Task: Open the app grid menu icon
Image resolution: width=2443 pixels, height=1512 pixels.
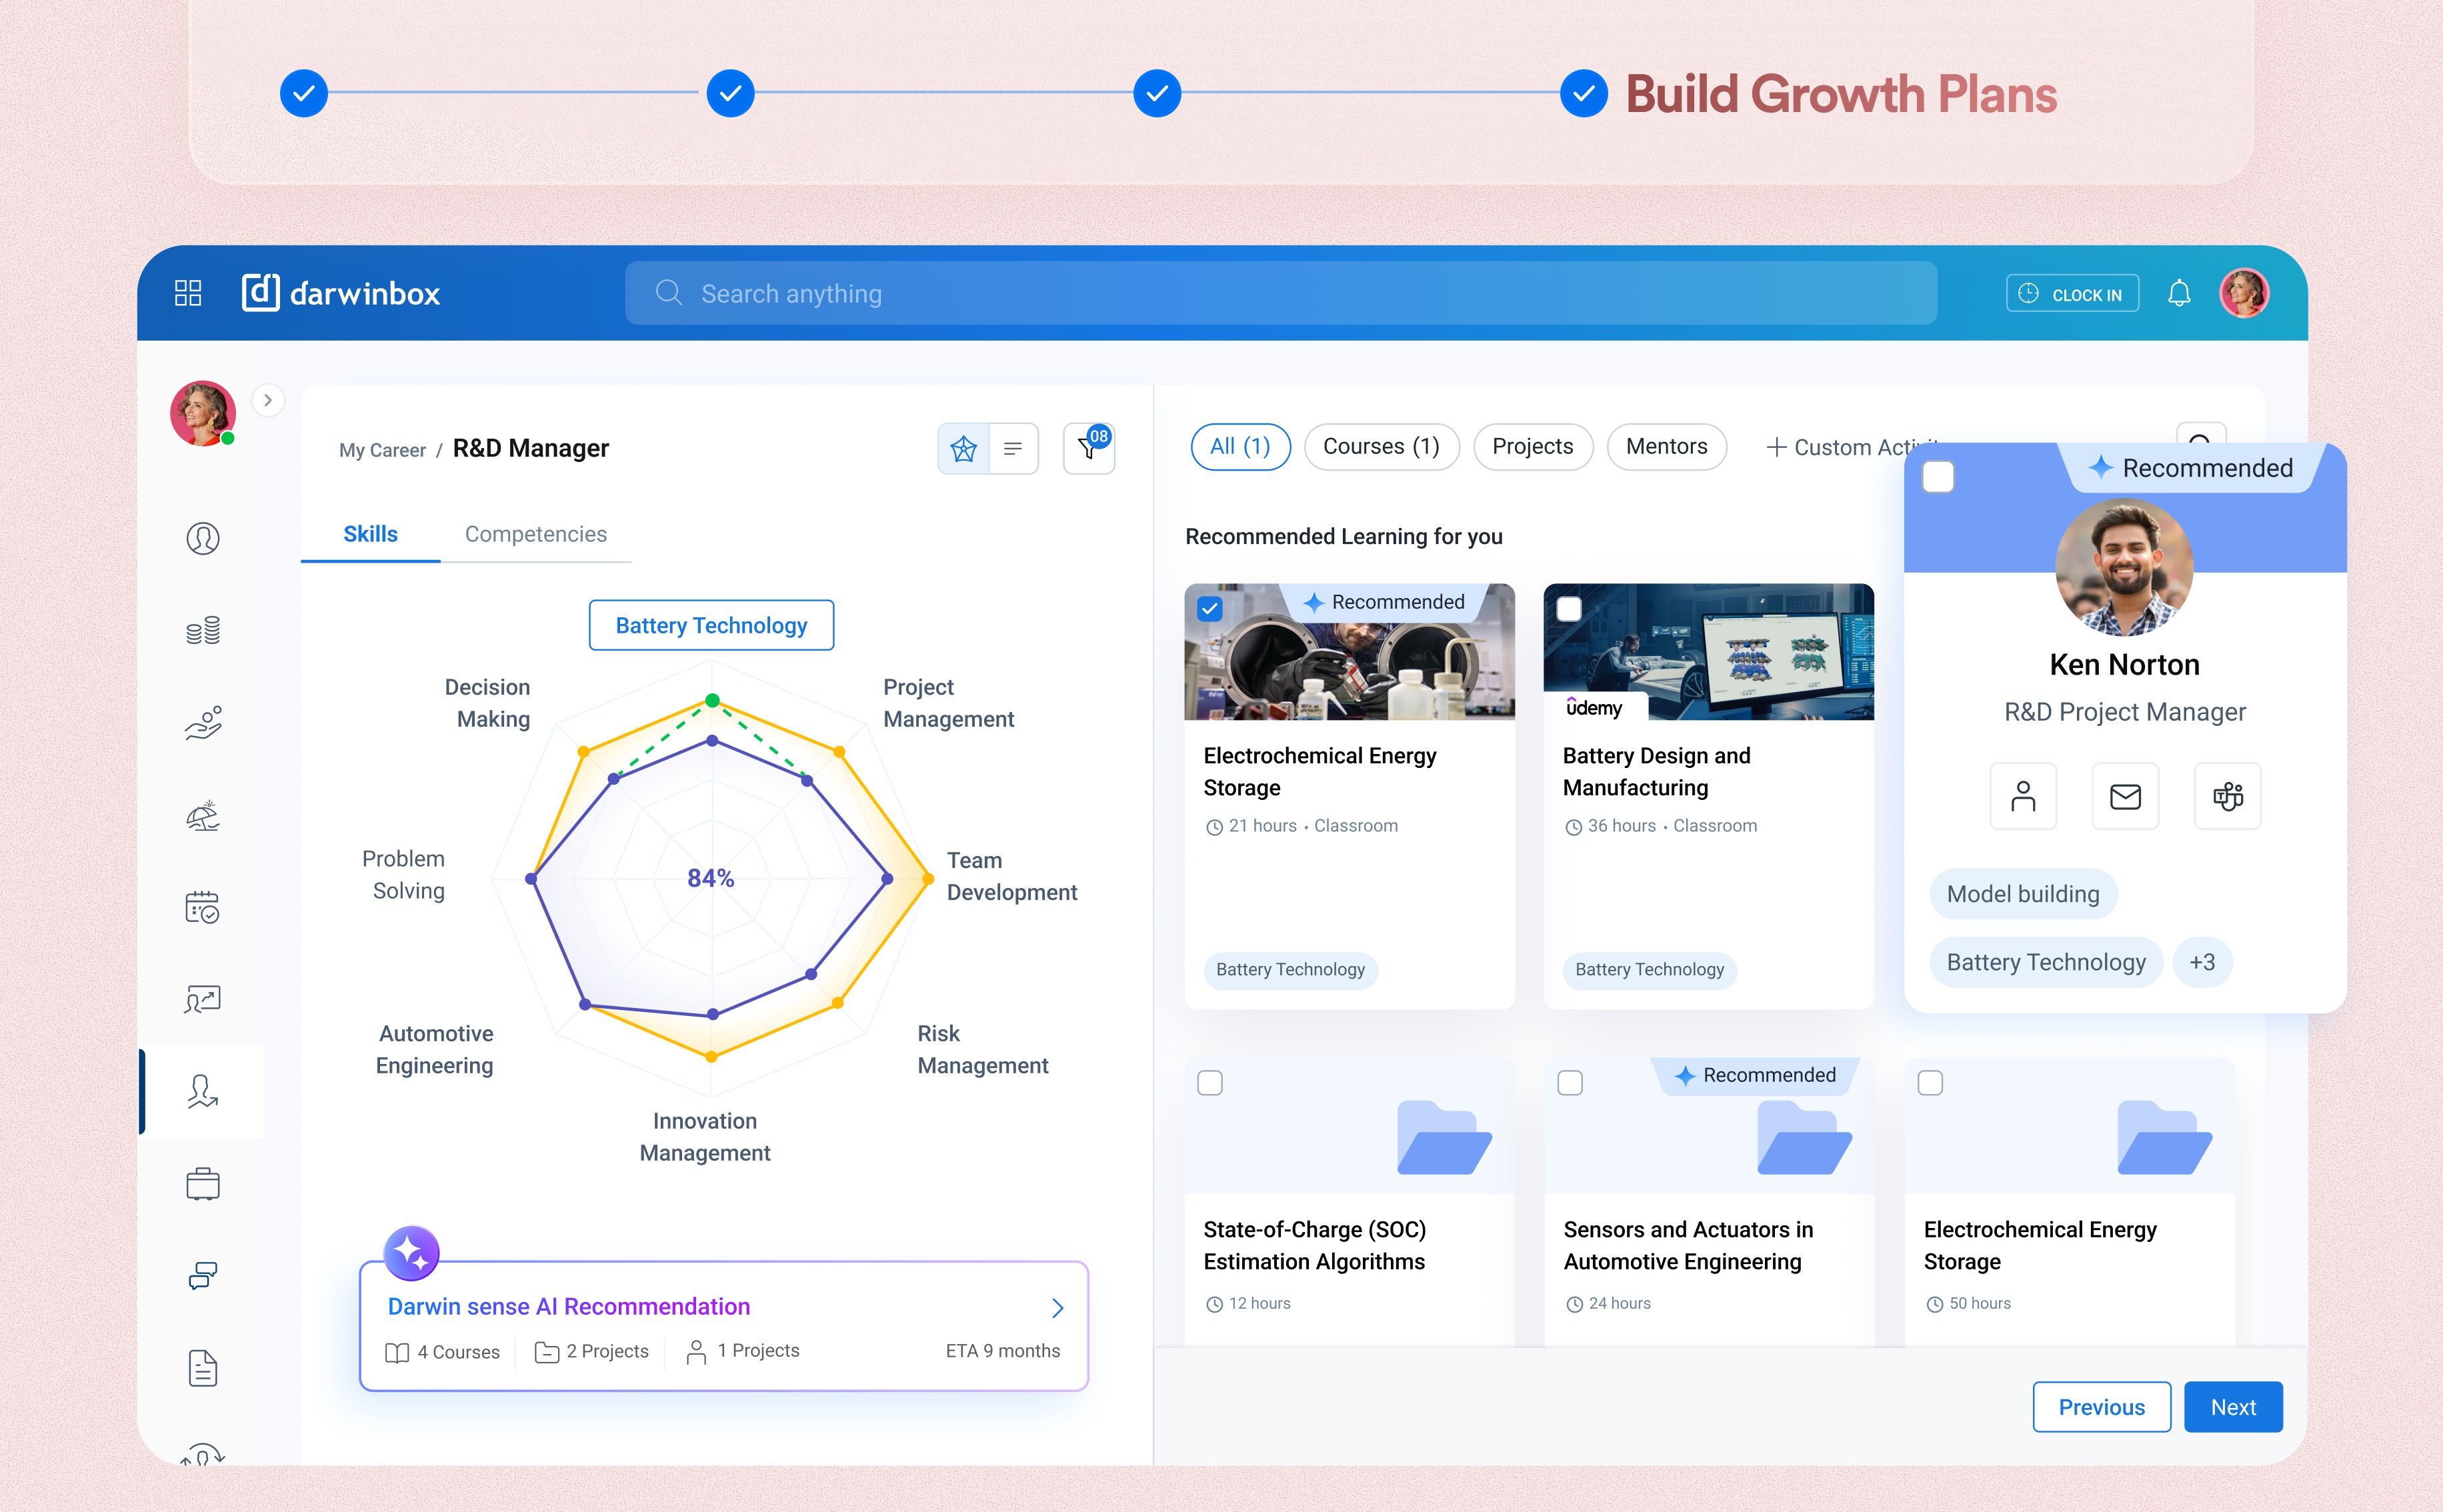Action: click(x=188, y=293)
